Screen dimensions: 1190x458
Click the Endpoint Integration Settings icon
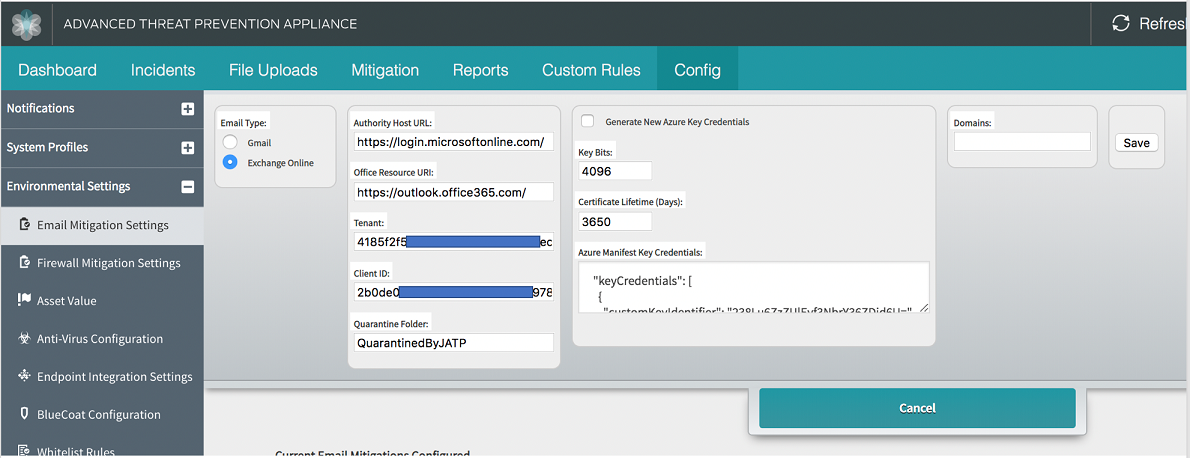(24, 377)
